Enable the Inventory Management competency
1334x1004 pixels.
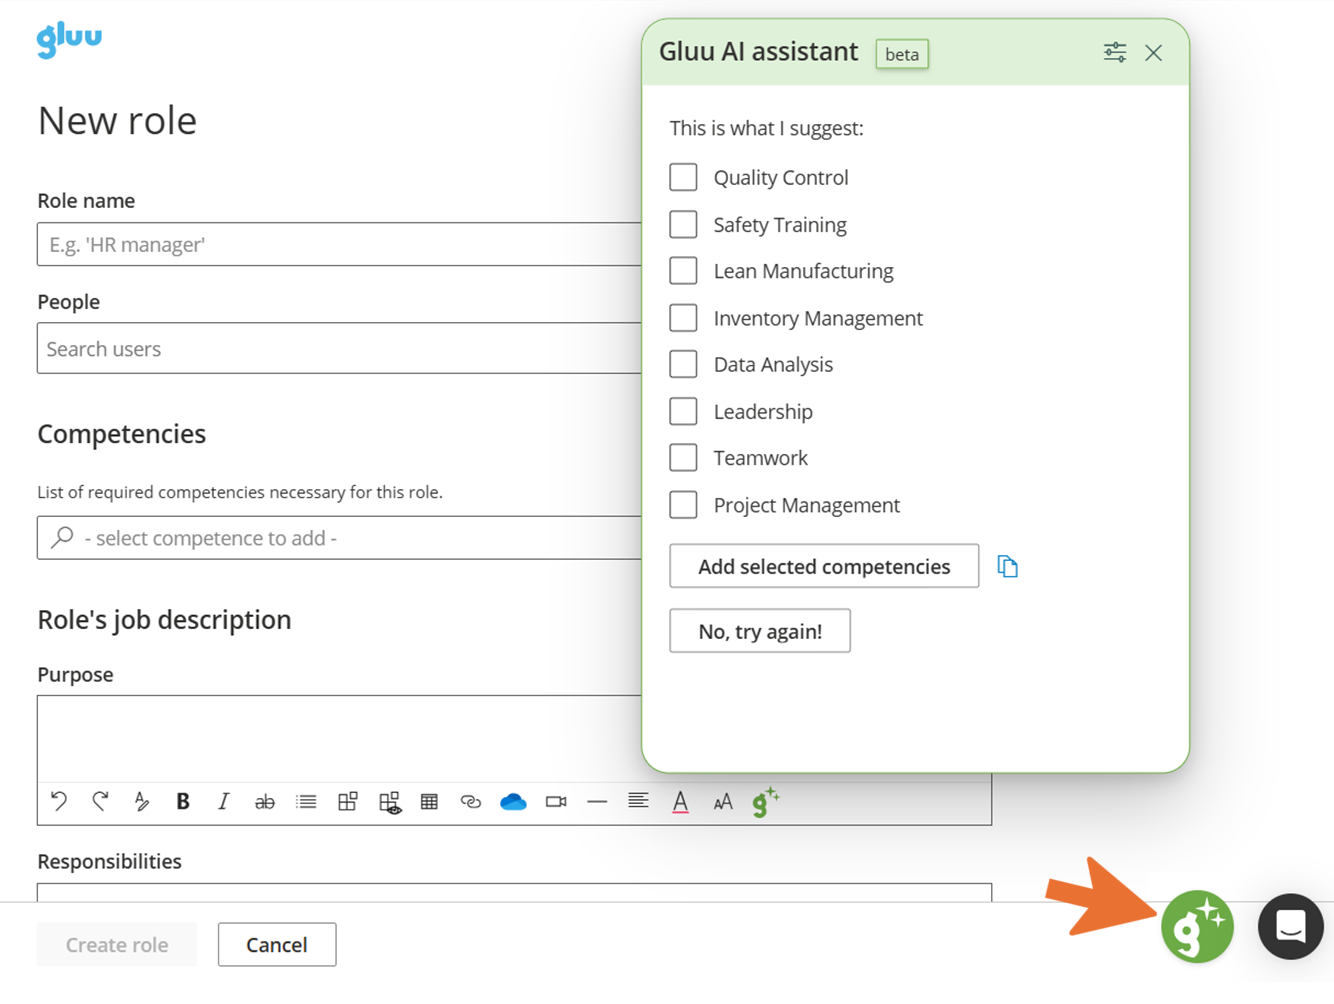[683, 318]
